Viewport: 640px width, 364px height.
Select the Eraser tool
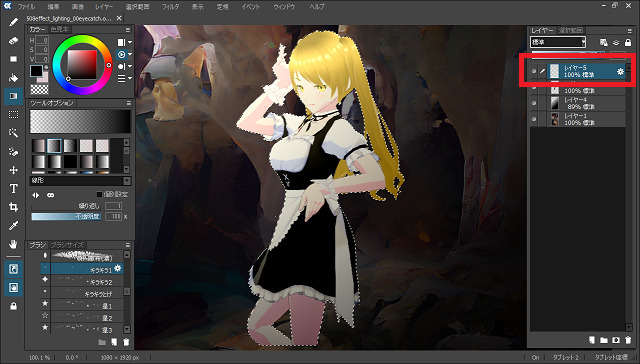point(13,41)
